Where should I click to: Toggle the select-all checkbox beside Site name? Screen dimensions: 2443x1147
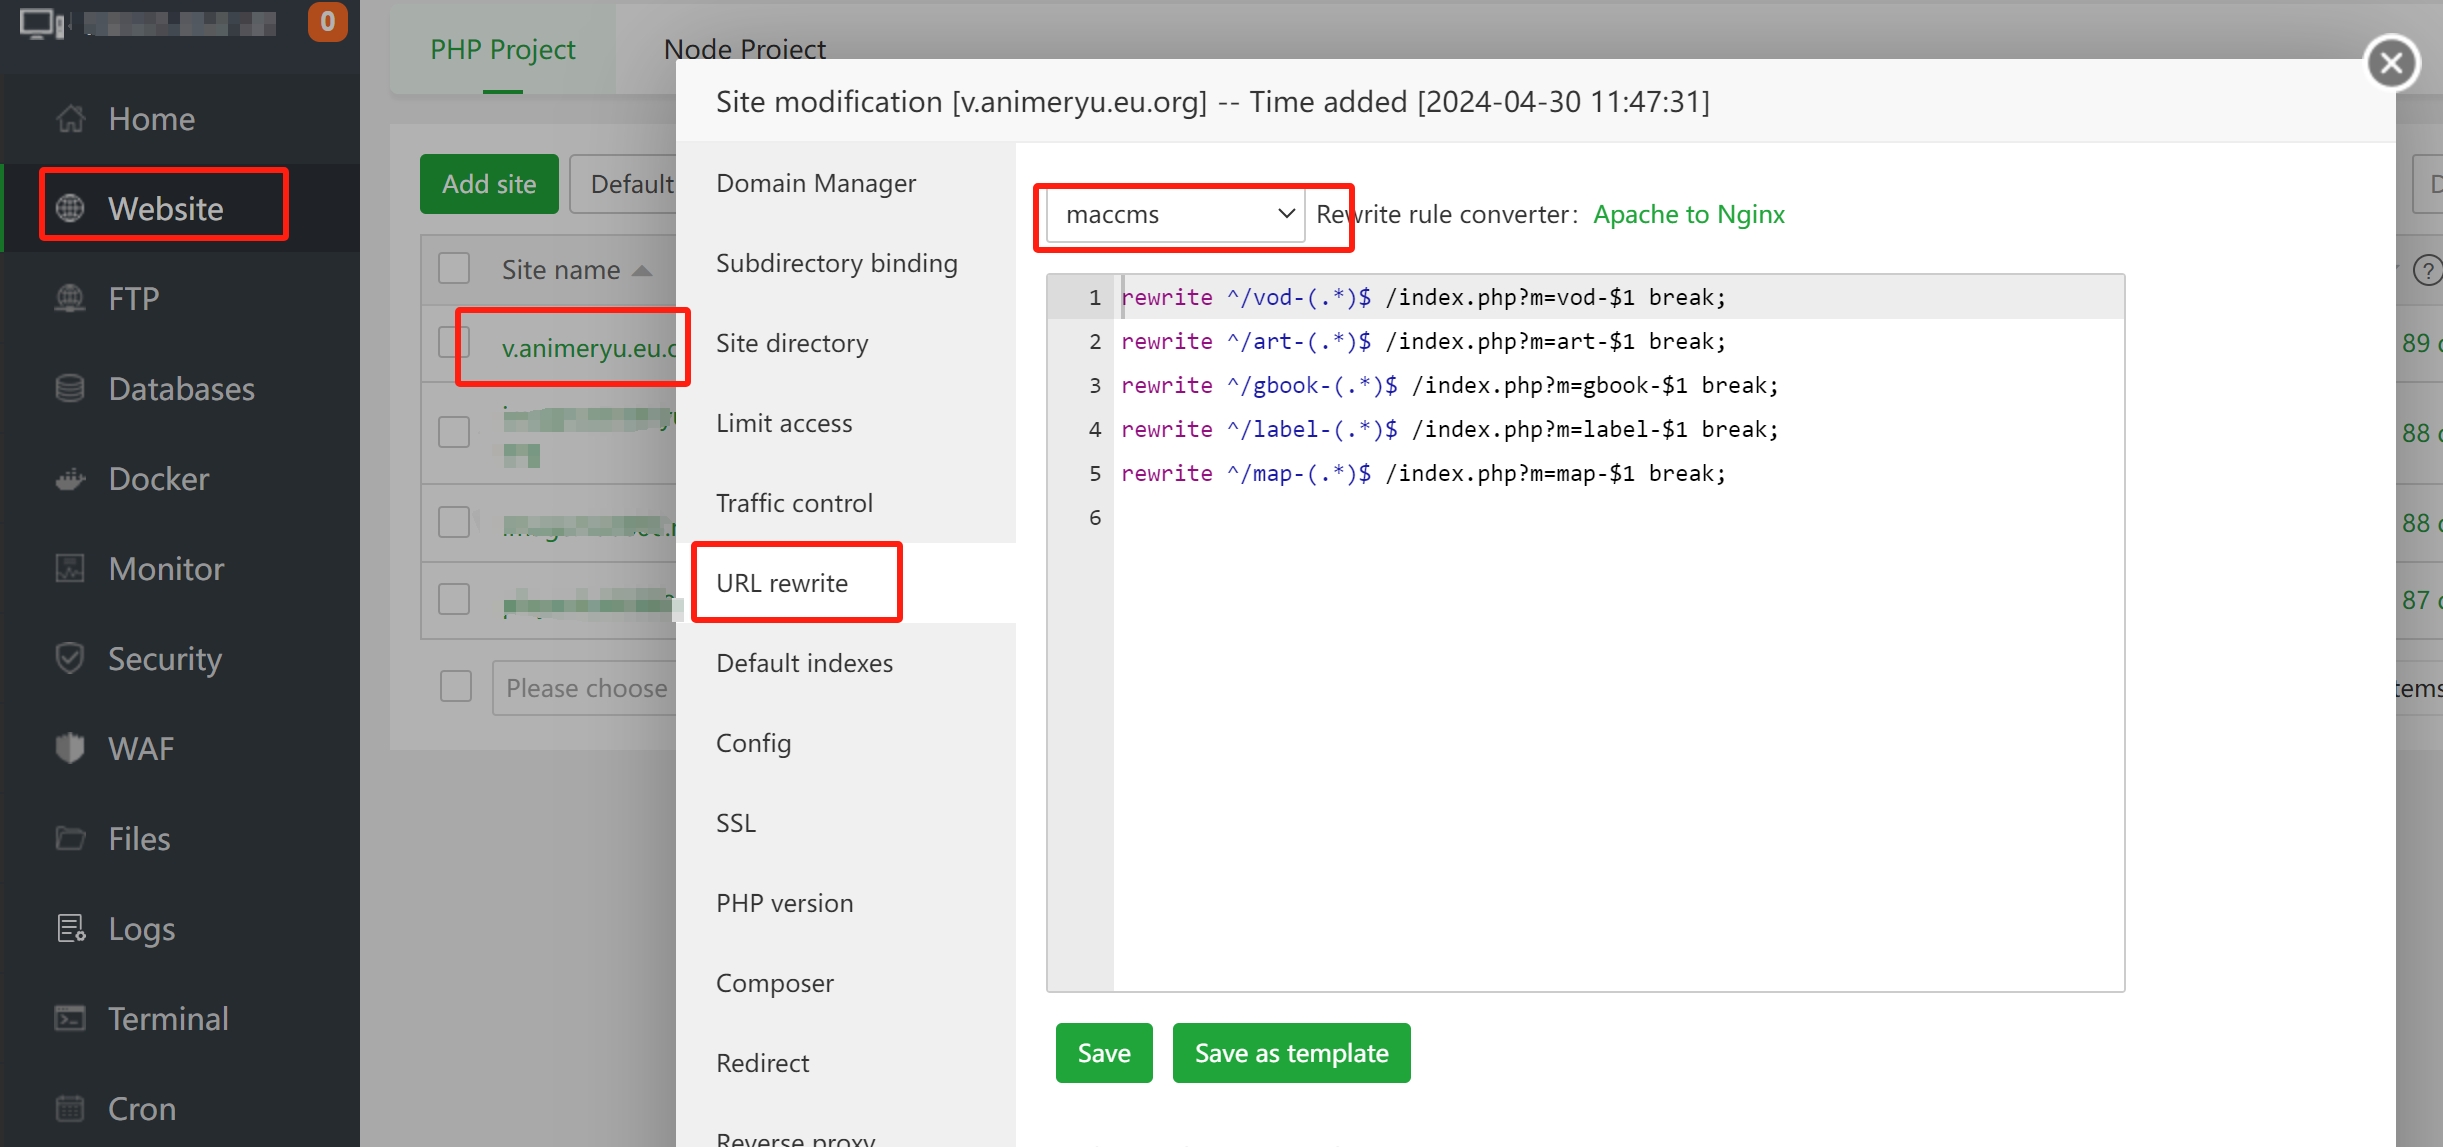454,268
